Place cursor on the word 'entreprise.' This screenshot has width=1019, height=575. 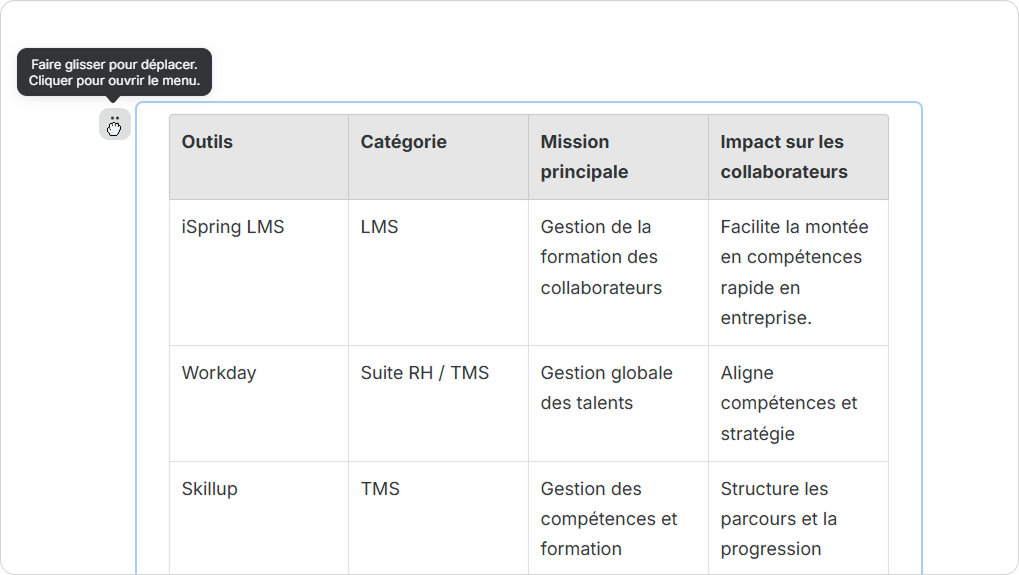(766, 318)
